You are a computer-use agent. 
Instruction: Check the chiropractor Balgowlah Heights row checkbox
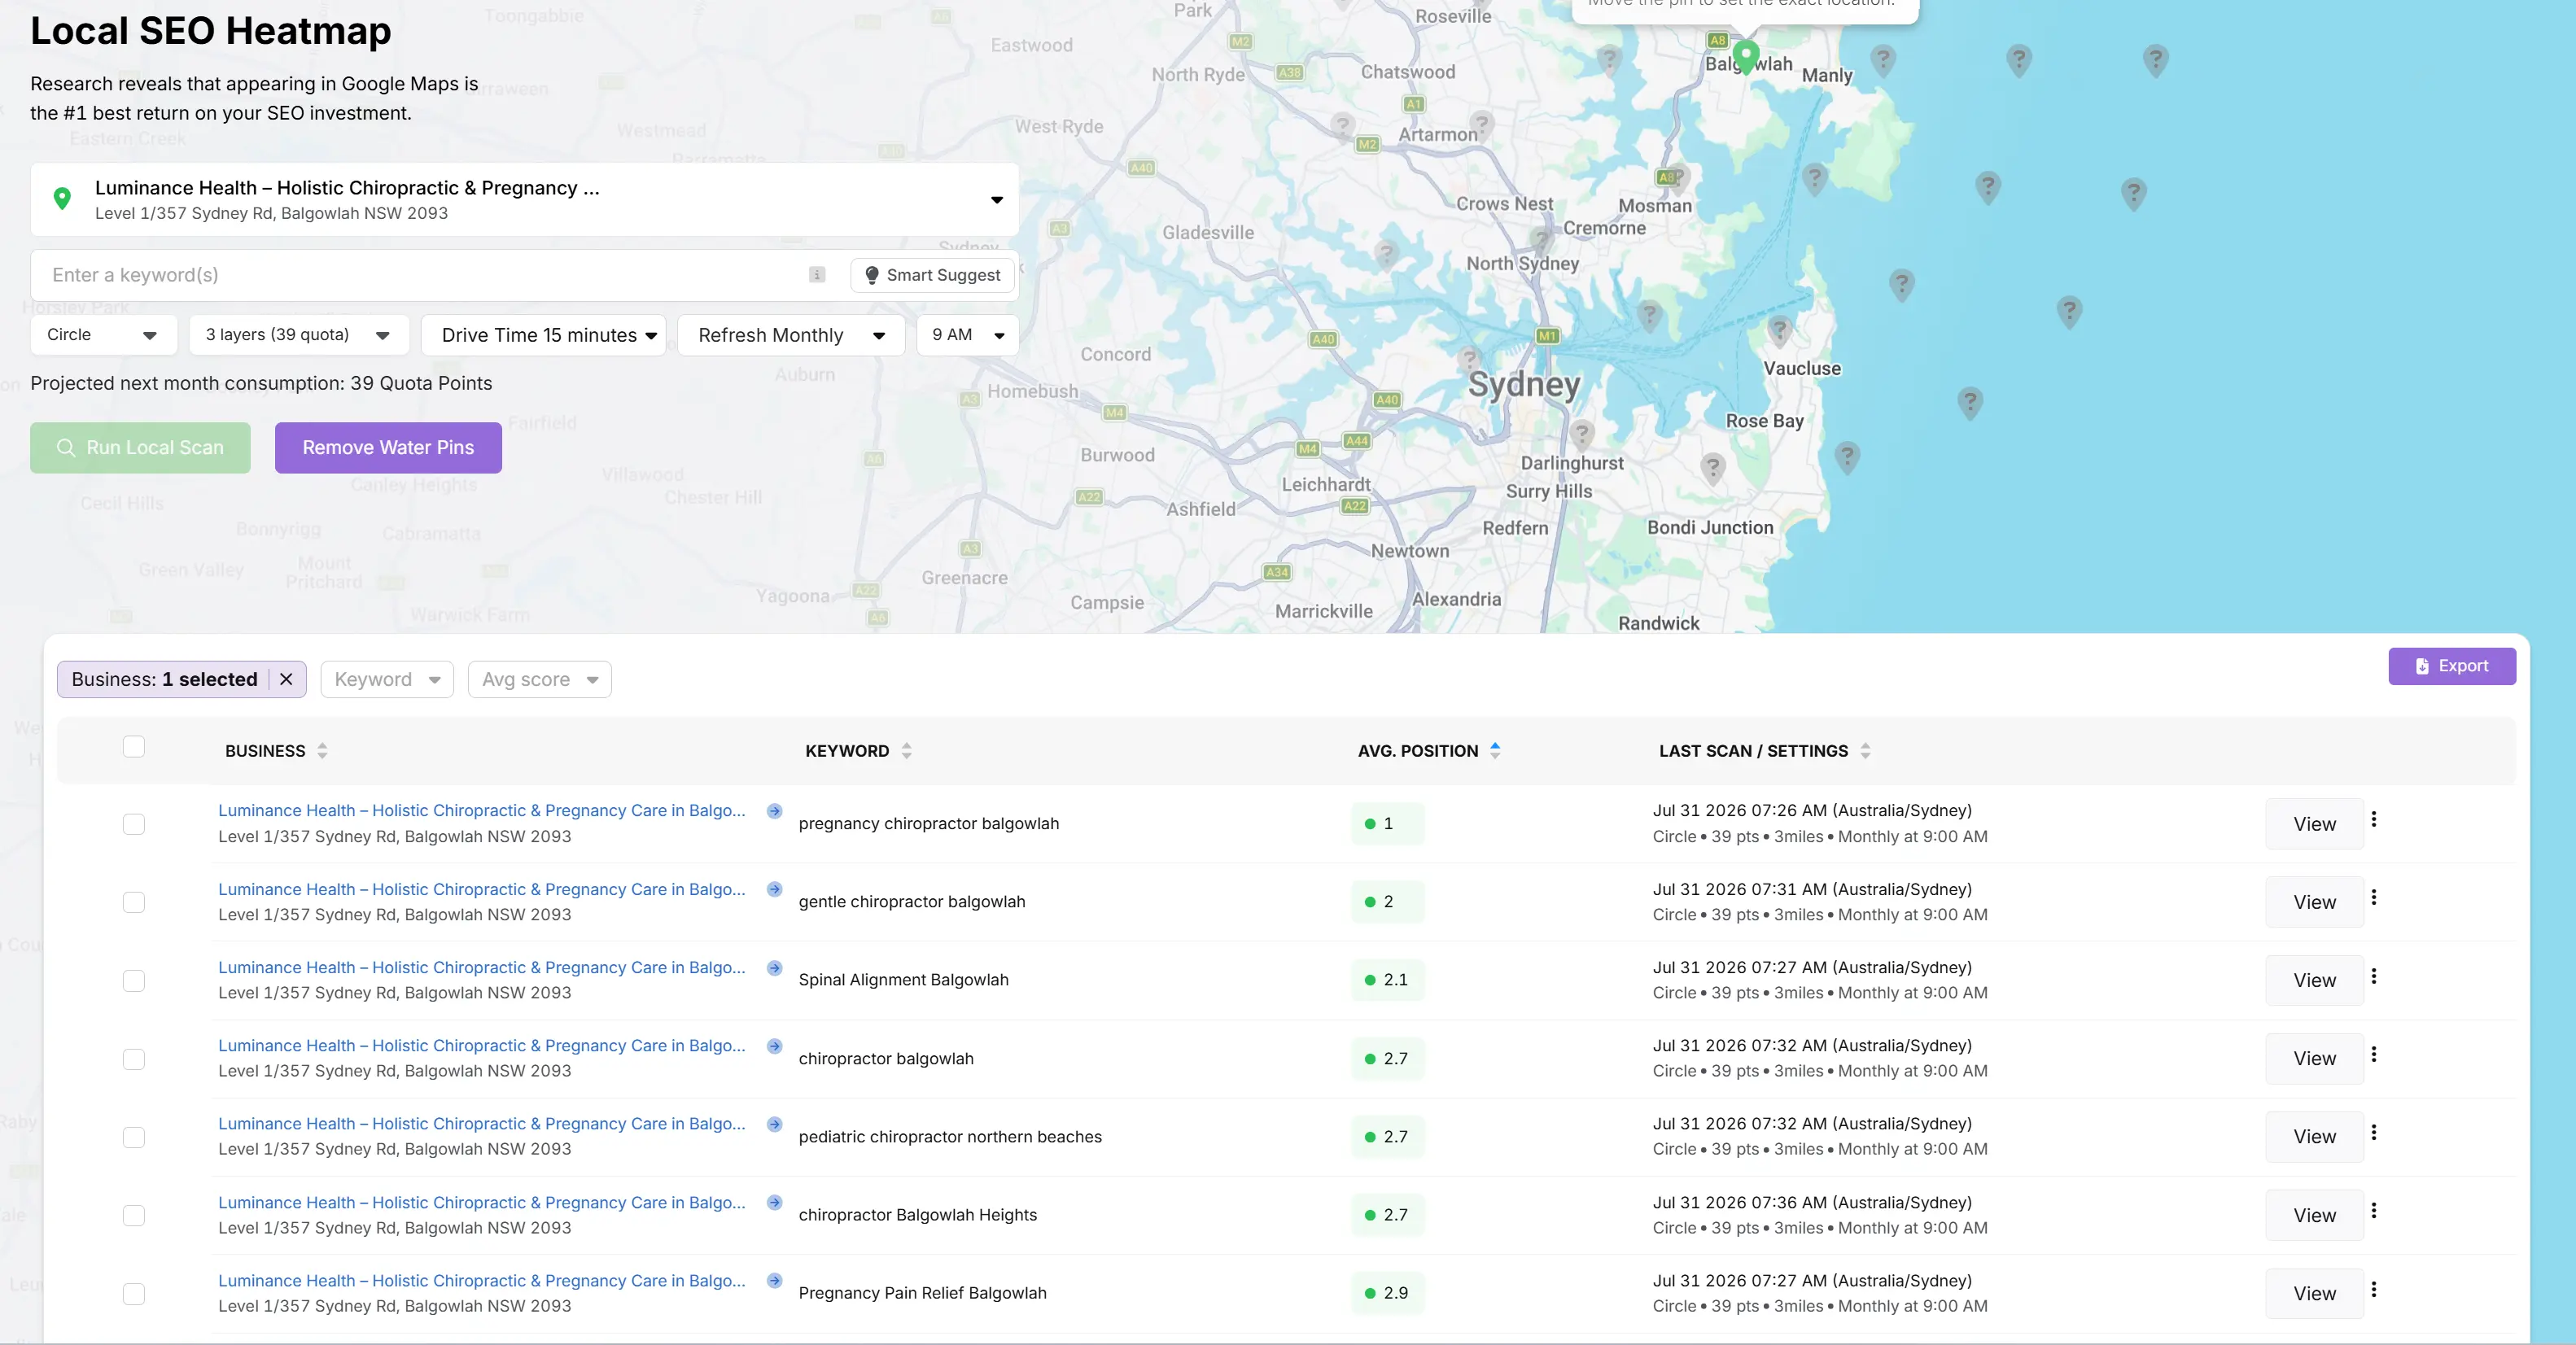[x=134, y=1215]
